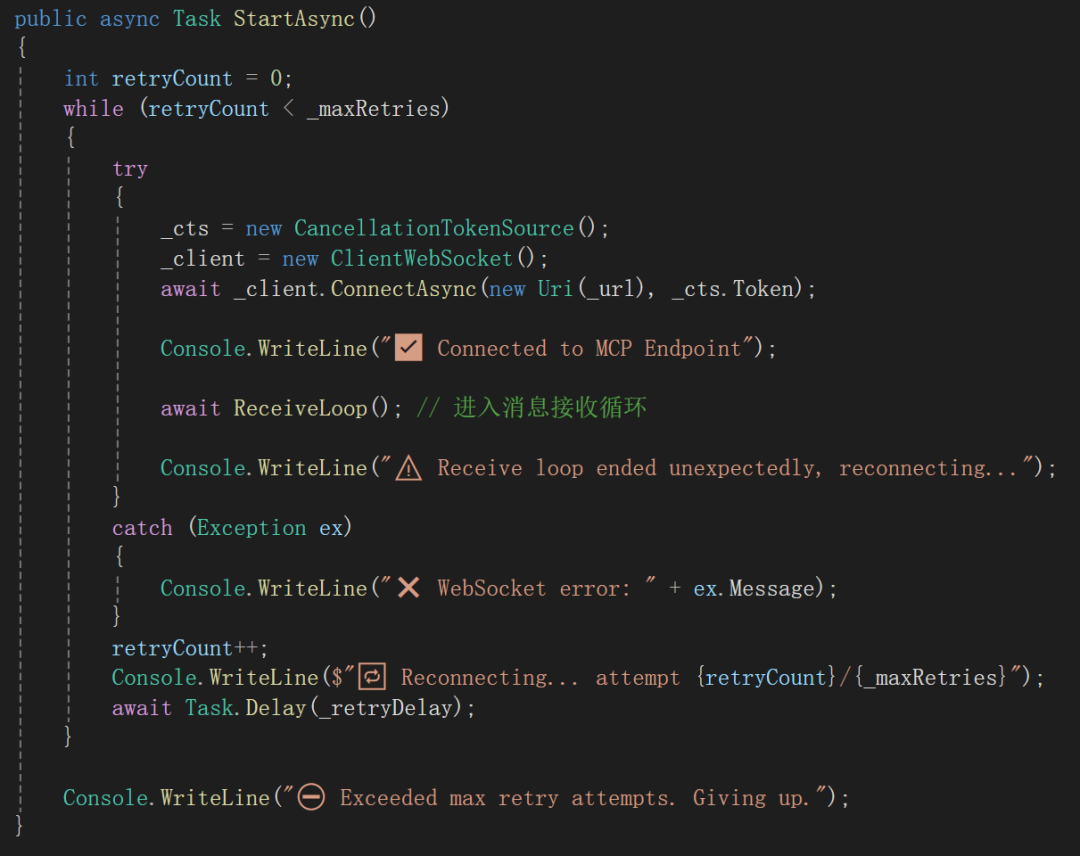This screenshot has height=856, width=1080.
Task: Select the while keyword
Action: [93, 108]
